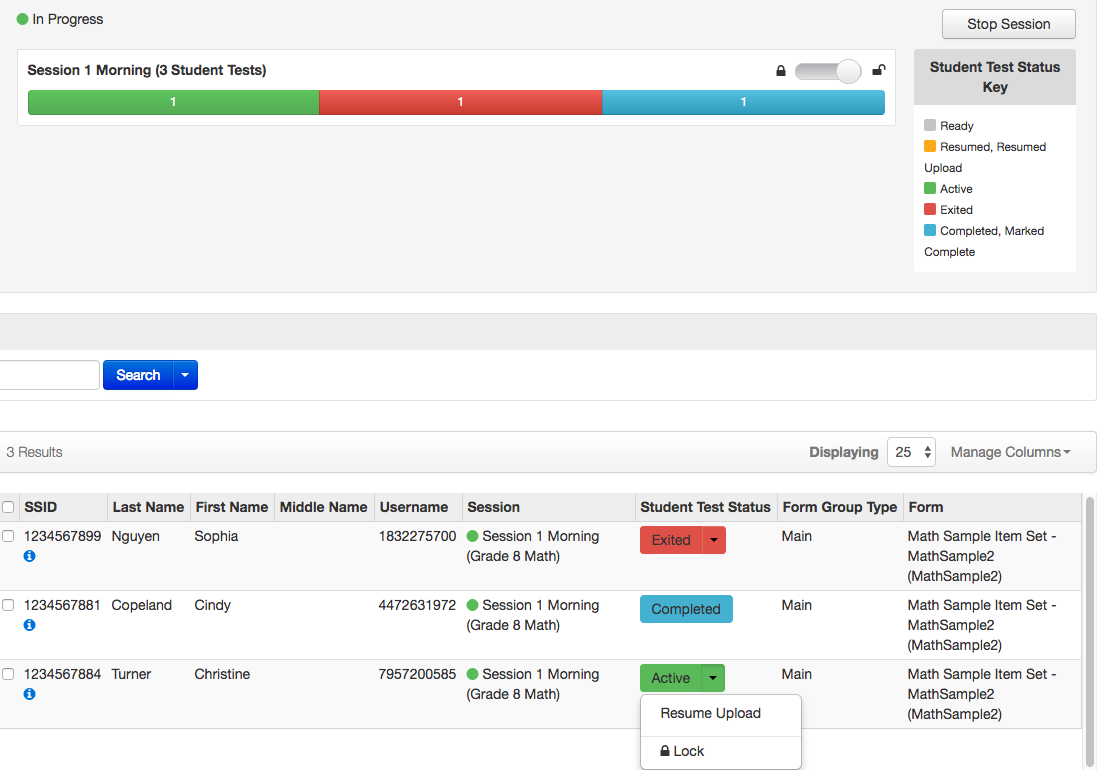Click the red Exited segment of progress bar
Viewport: 1097px width, 772px height.
(460, 102)
